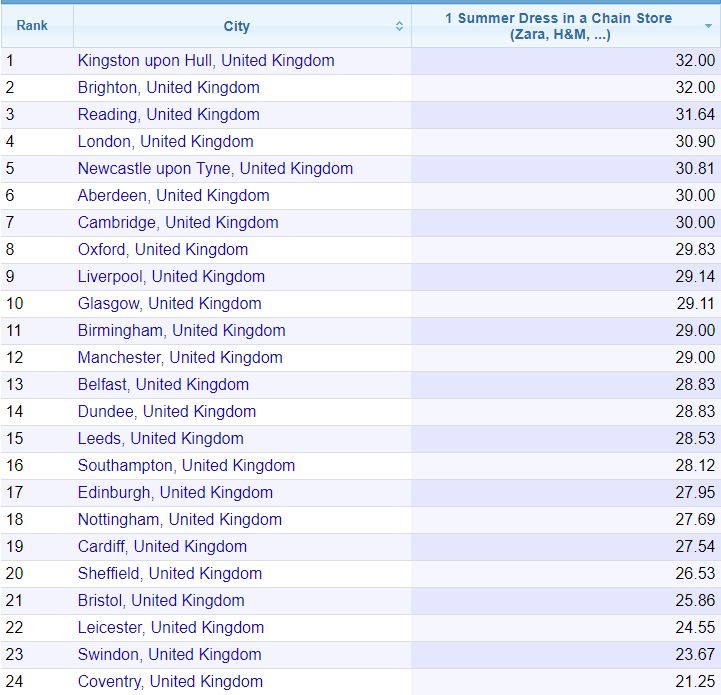Sort table by the City sort arrows icon

(399, 26)
